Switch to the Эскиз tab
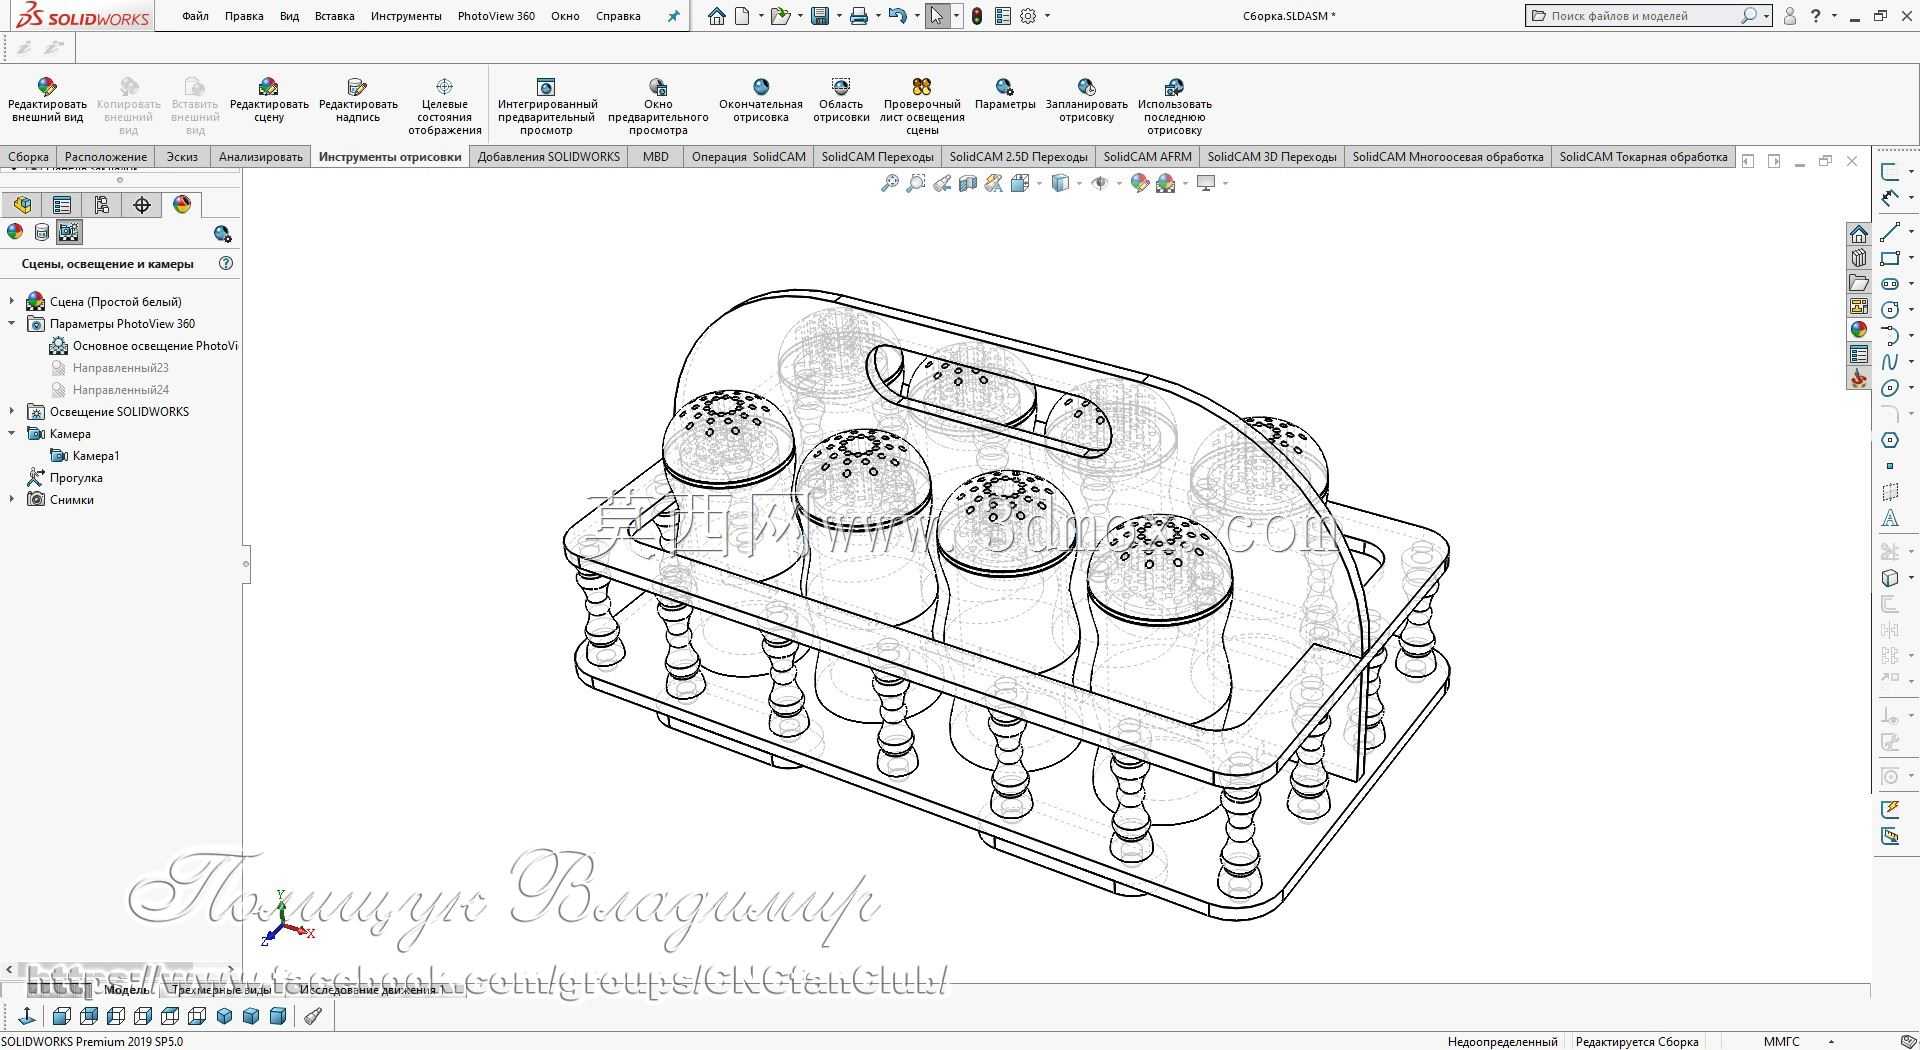The image size is (1920, 1050). pos(182,157)
